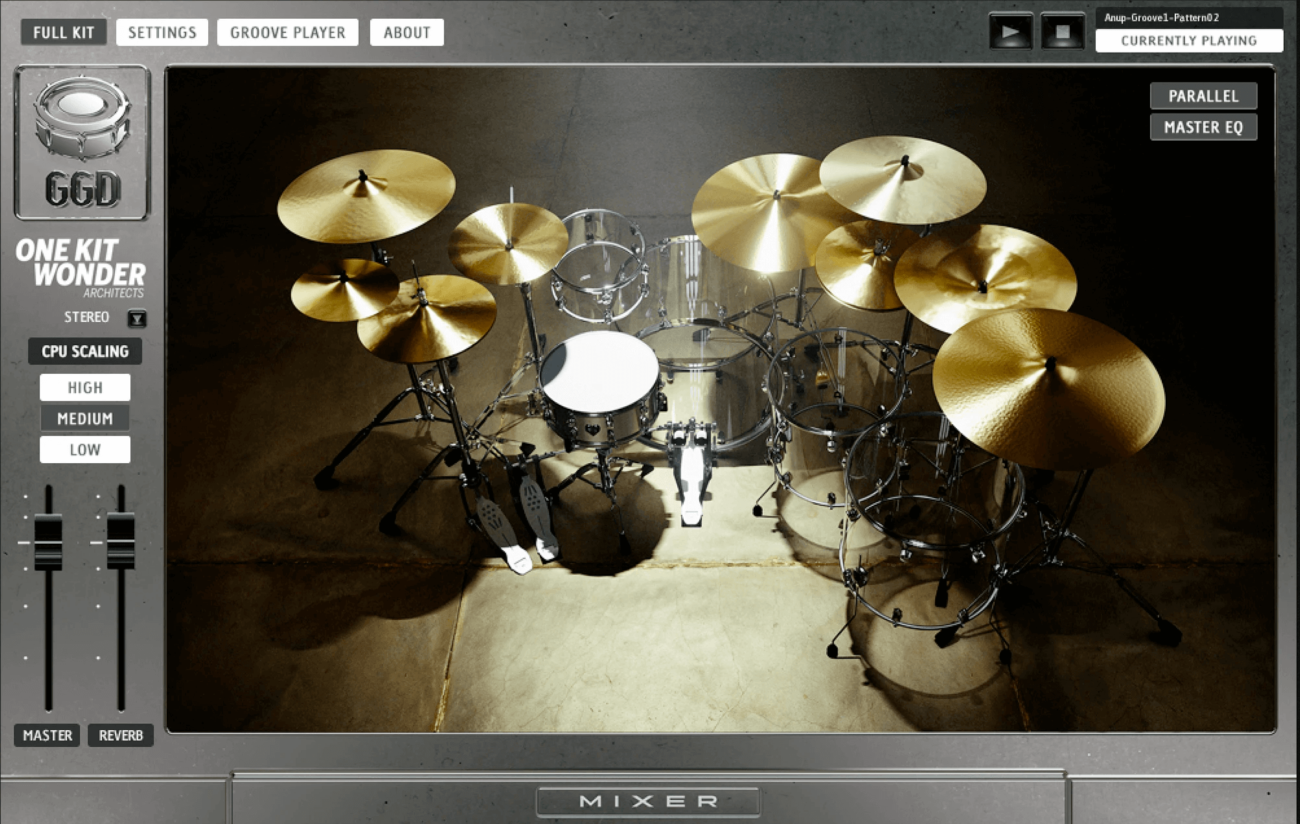The image size is (1300, 824).
Task: Hit the top-left crash cymbal
Action: pos(365,195)
